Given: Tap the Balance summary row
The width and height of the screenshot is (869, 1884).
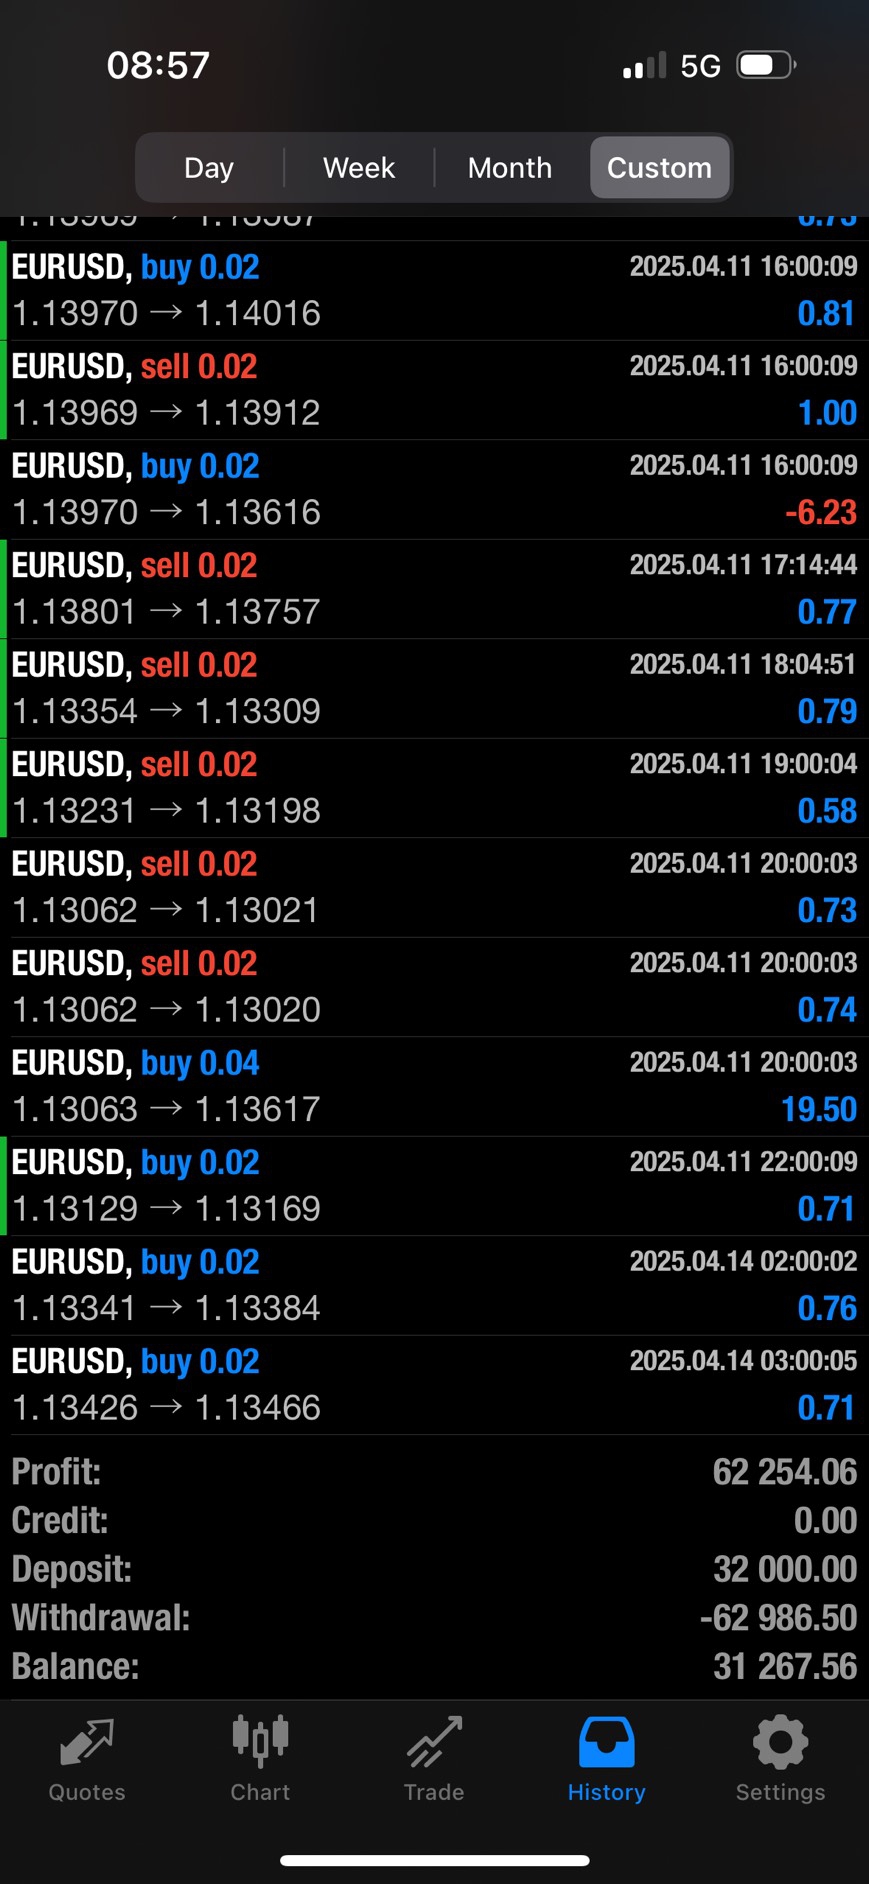Looking at the screenshot, I should pos(434,1667).
